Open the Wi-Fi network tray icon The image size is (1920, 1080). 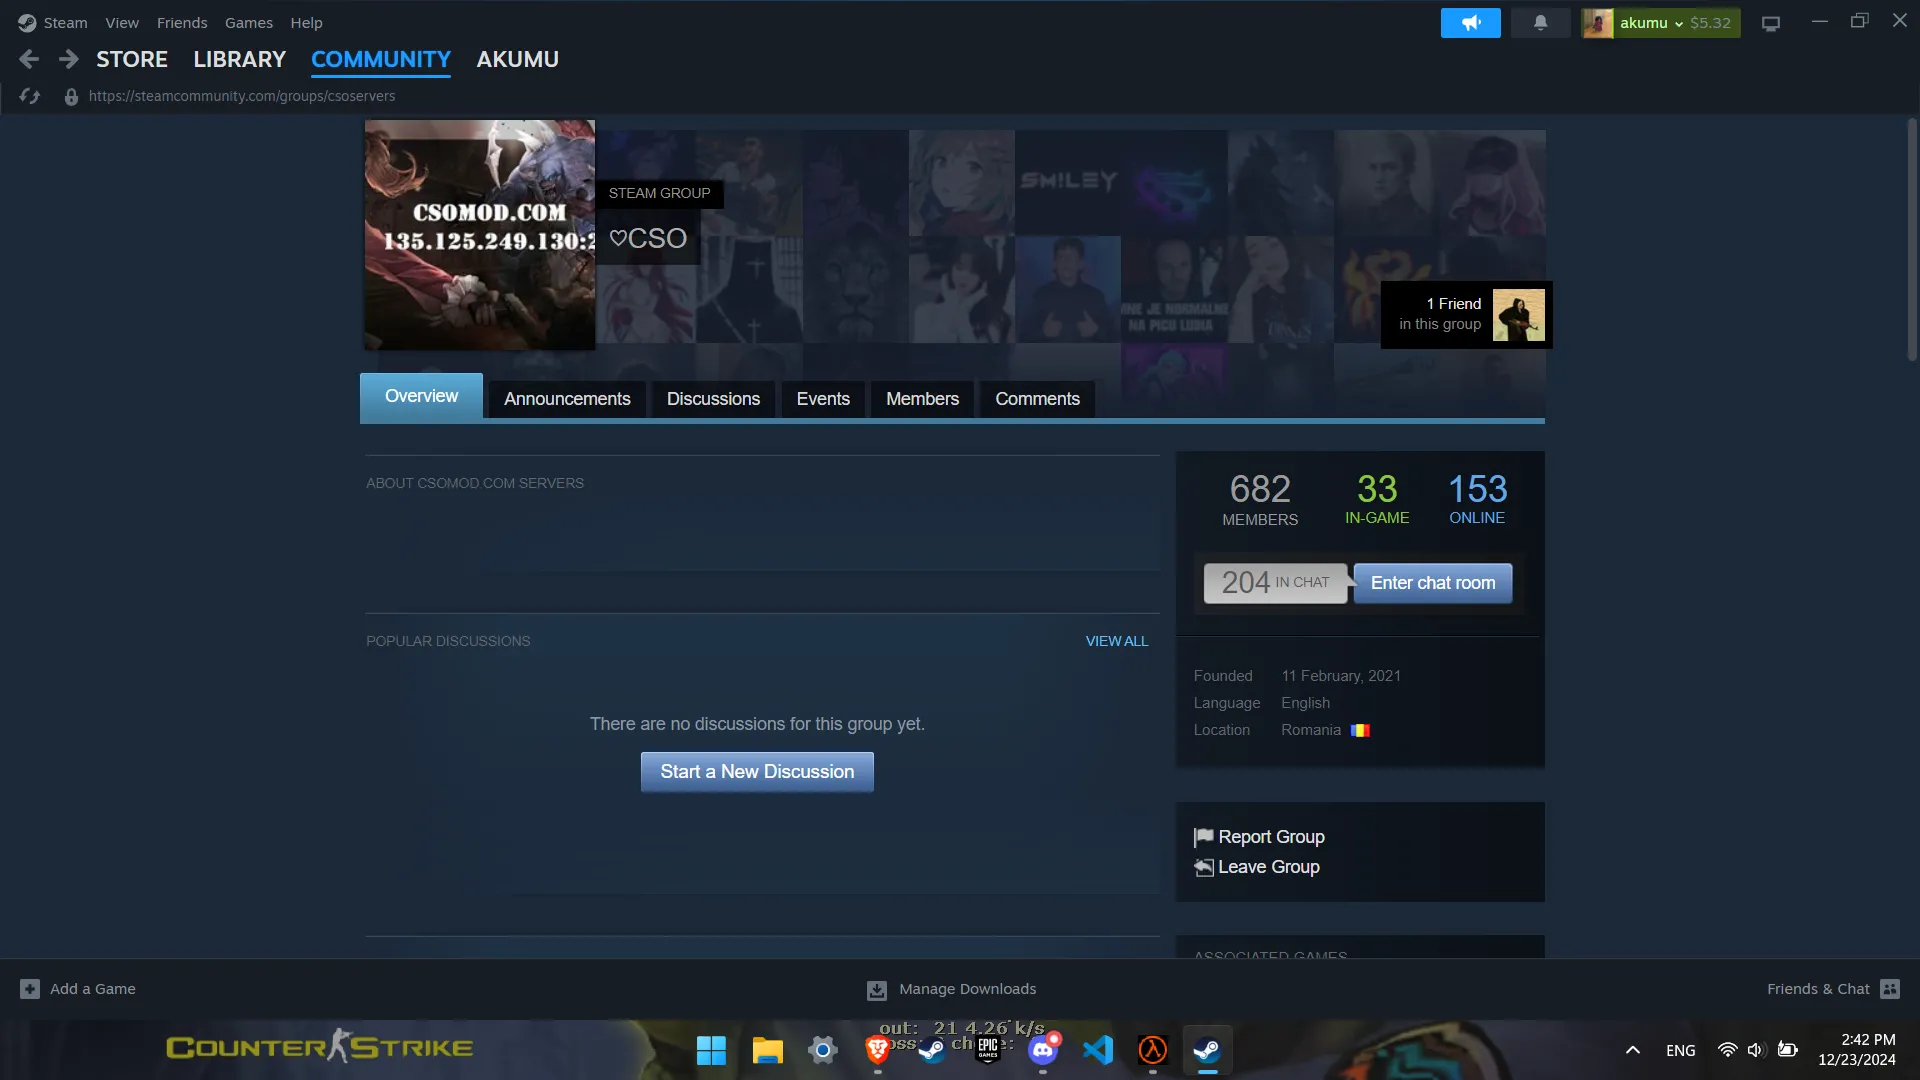[1727, 1050]
